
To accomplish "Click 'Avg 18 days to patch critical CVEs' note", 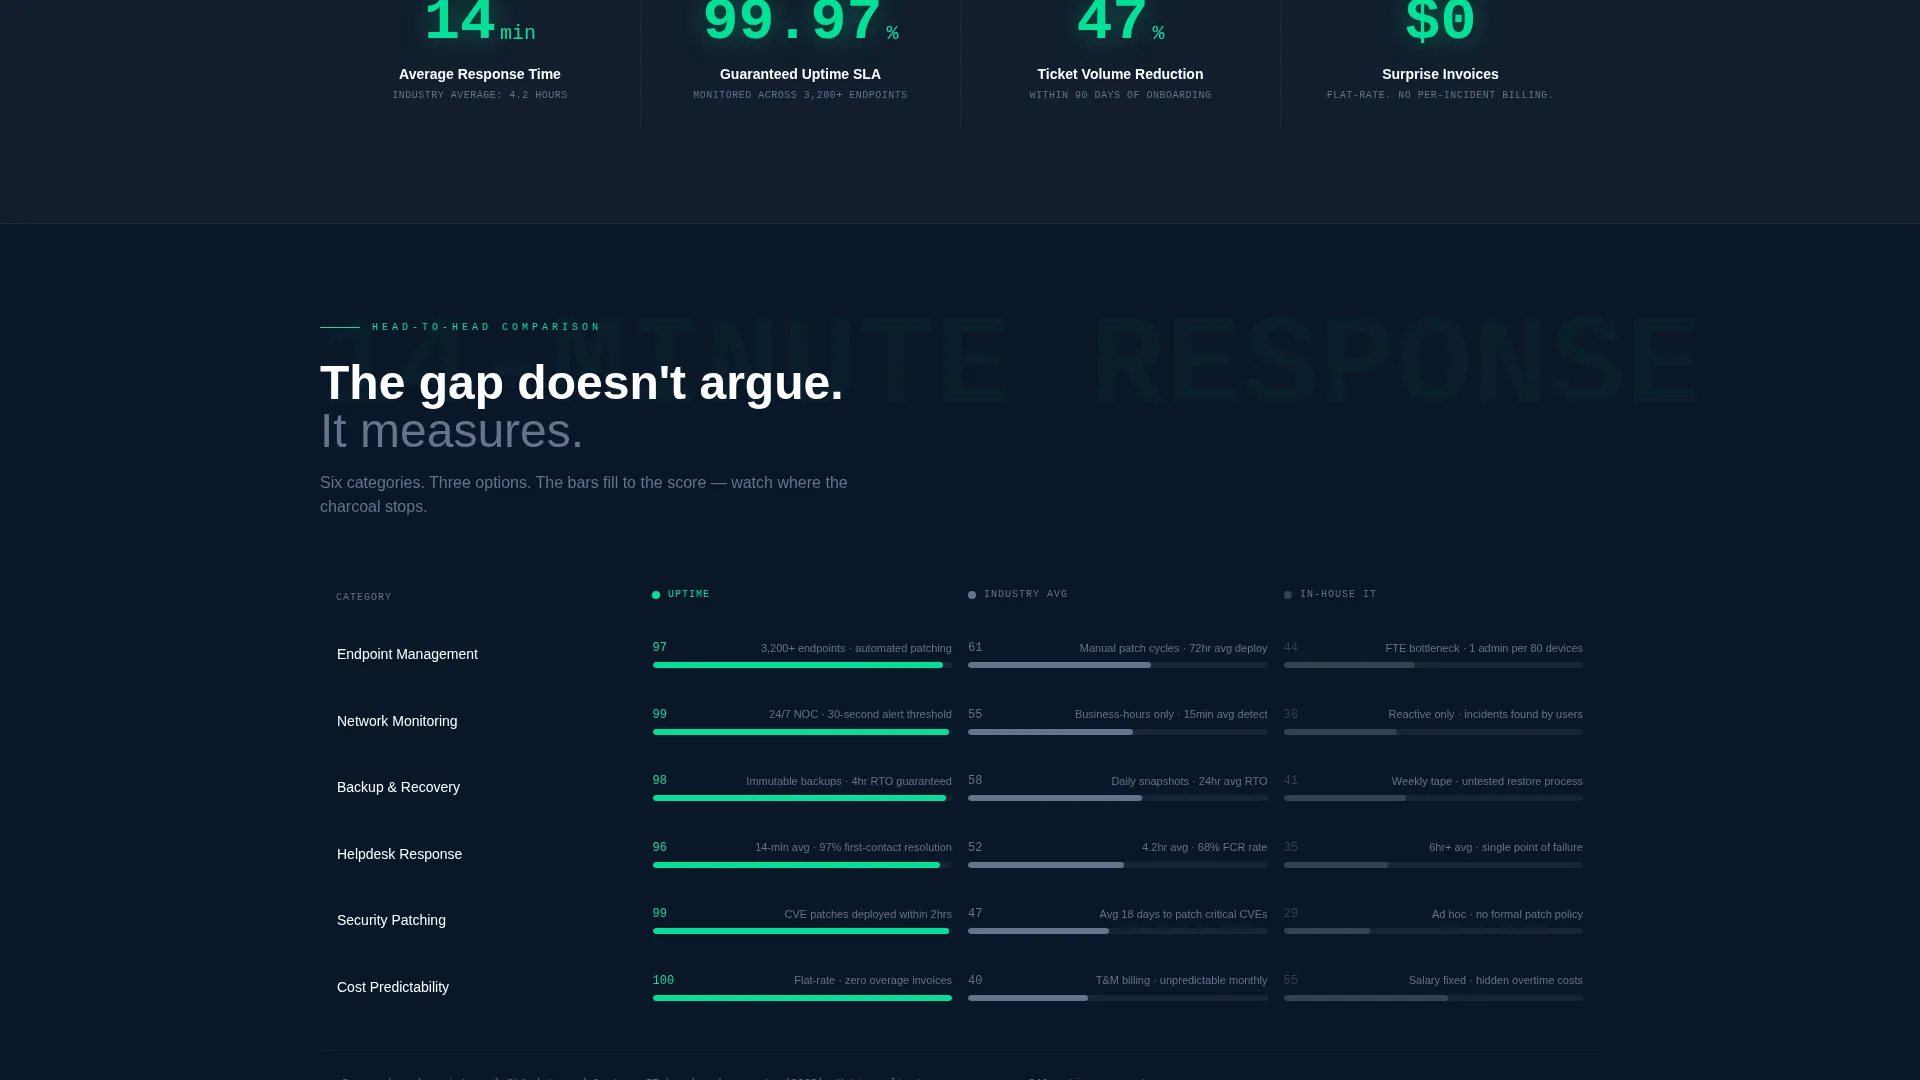I will click(1183, 914).
